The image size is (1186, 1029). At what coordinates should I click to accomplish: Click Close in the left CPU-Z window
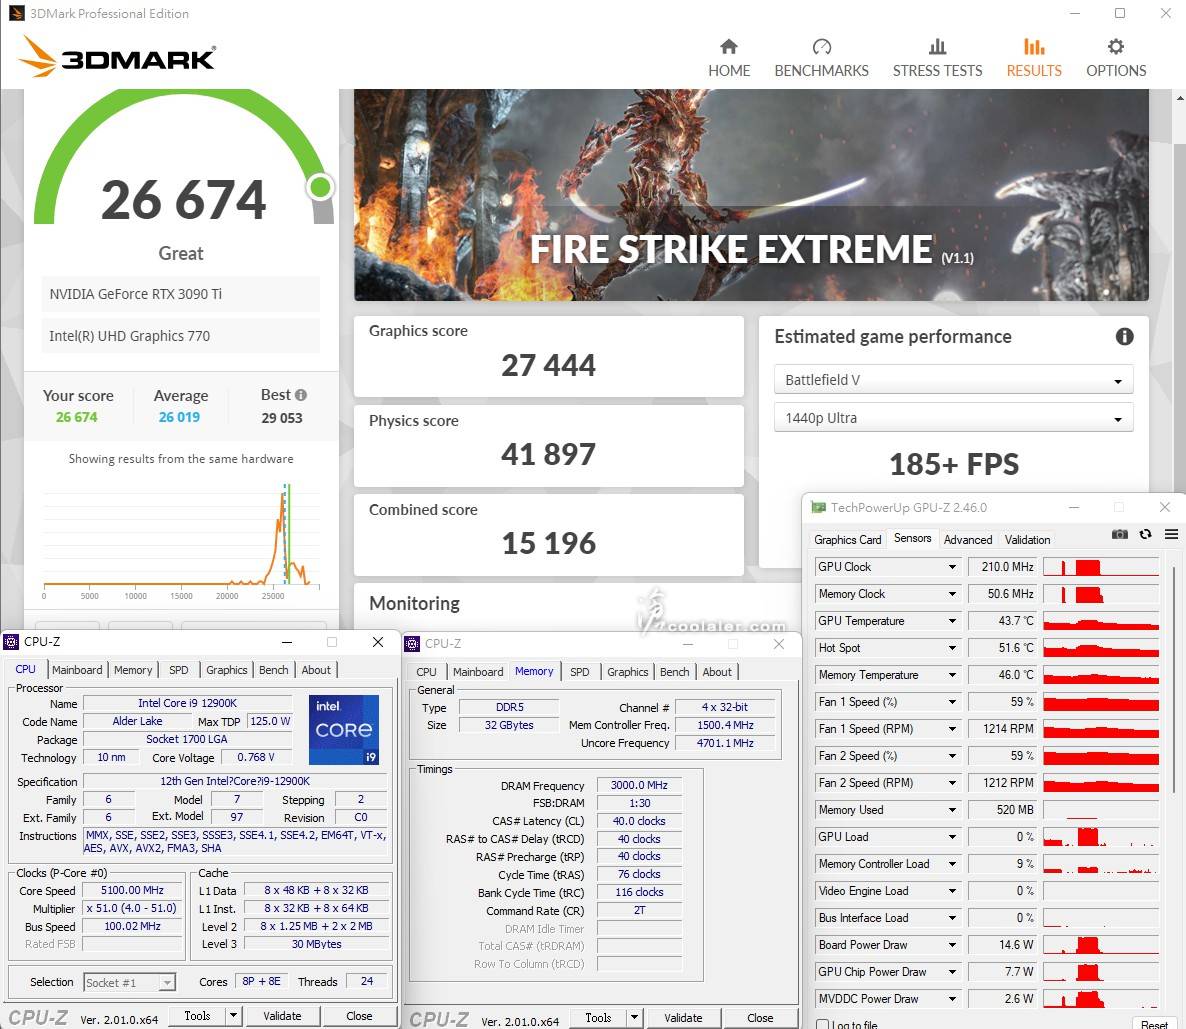coord(359,1015)
